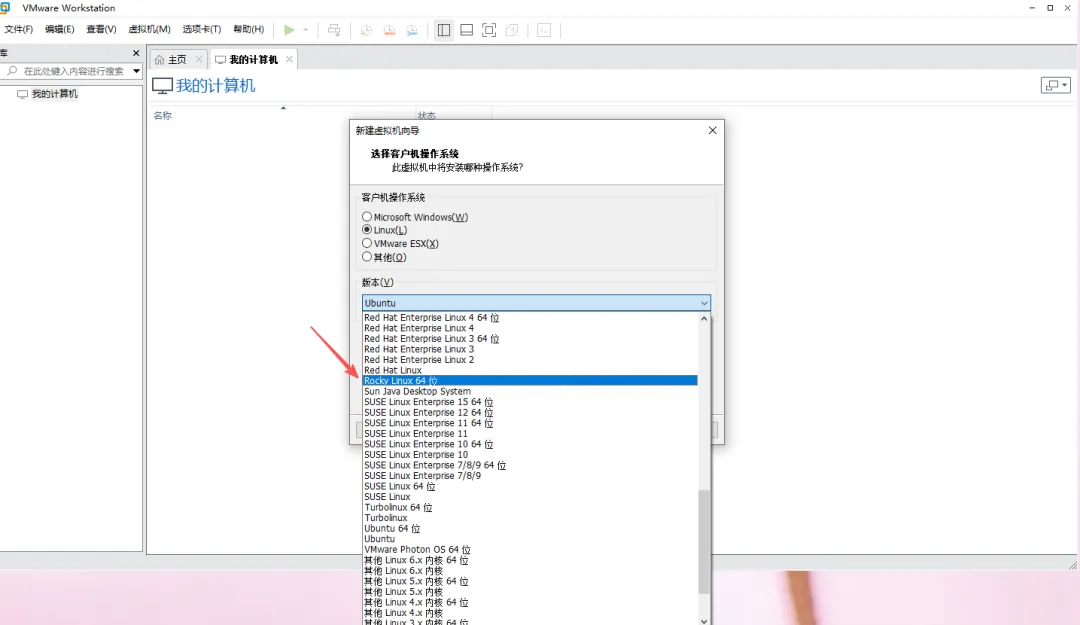Choose SUSE Linux Enterprise 11
This screenshot has width=1080, height=625.
click(530, 433)
